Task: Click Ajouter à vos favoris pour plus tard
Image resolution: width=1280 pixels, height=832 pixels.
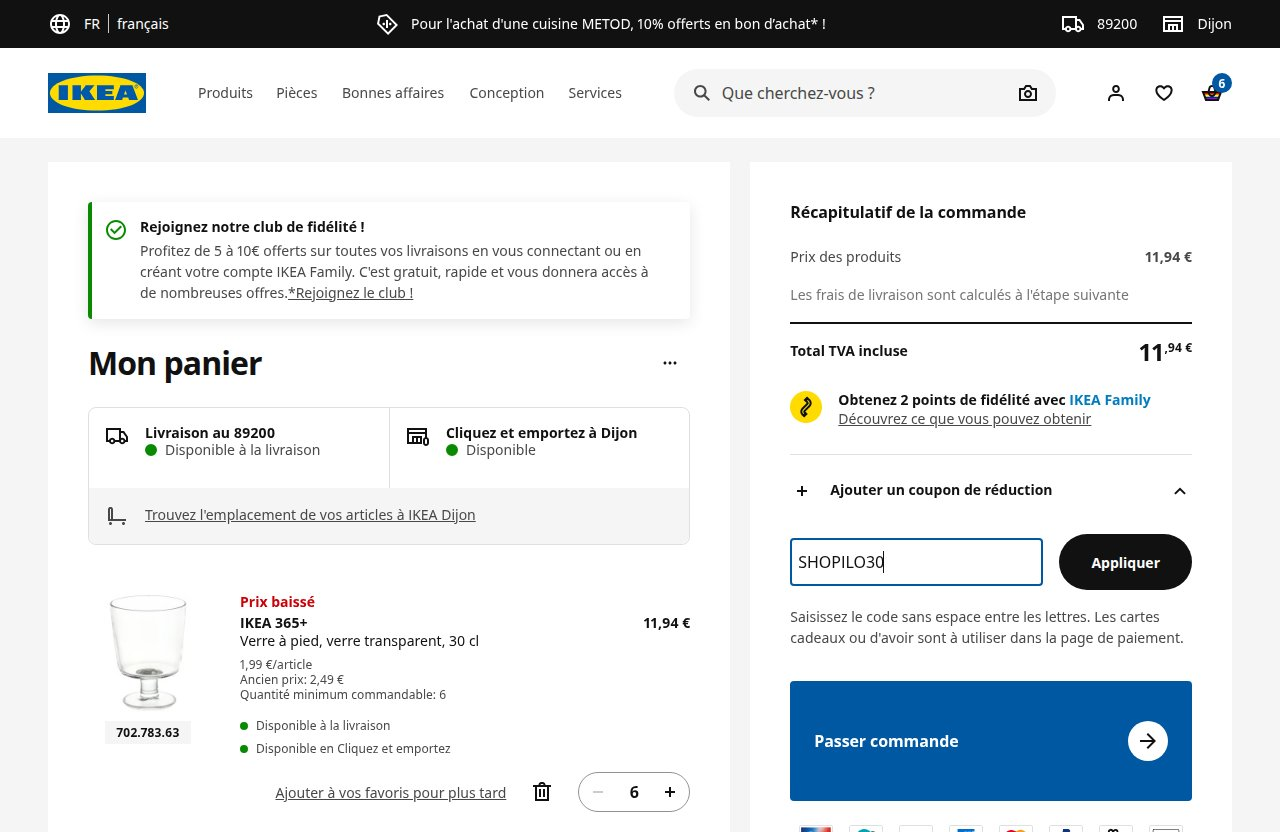Action: [391, 793]
